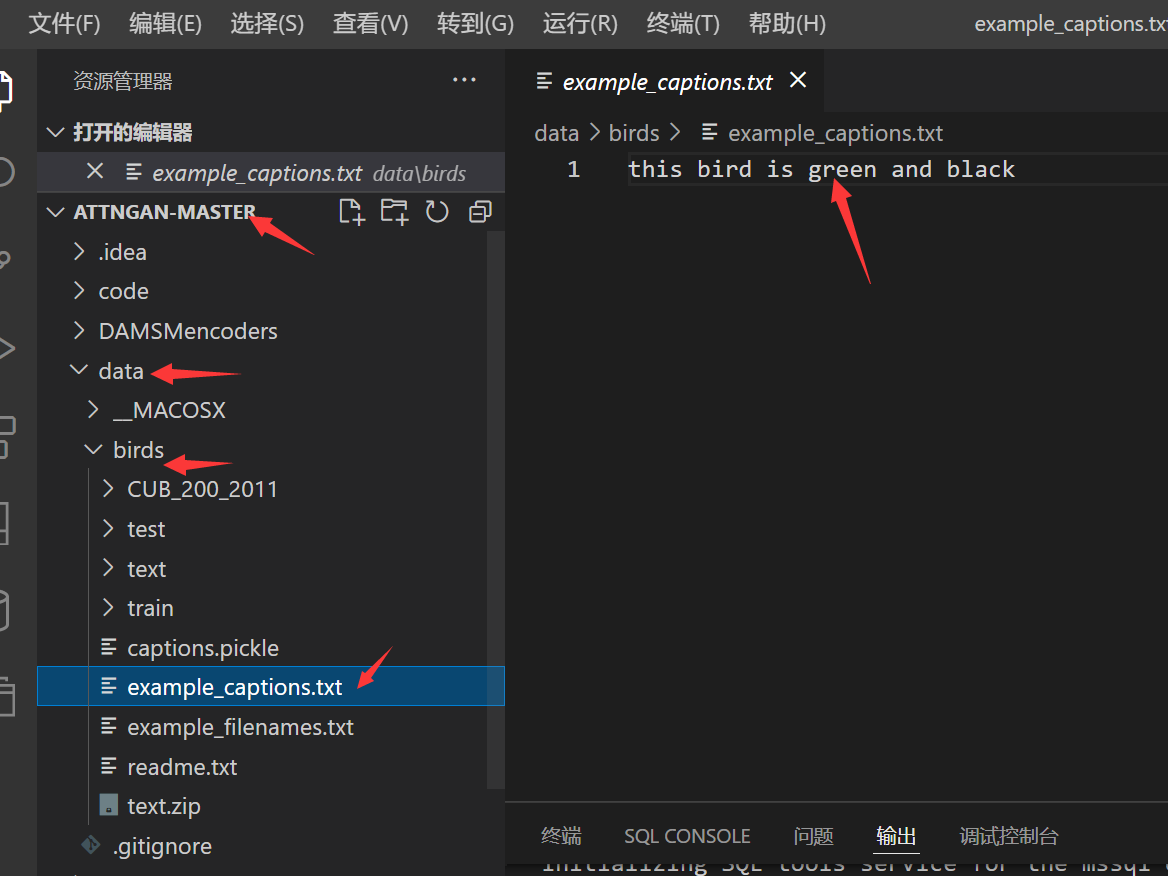Select the example_captions.txt editor tab
This screenshot has width=1168, height=876.
point(667,81)
